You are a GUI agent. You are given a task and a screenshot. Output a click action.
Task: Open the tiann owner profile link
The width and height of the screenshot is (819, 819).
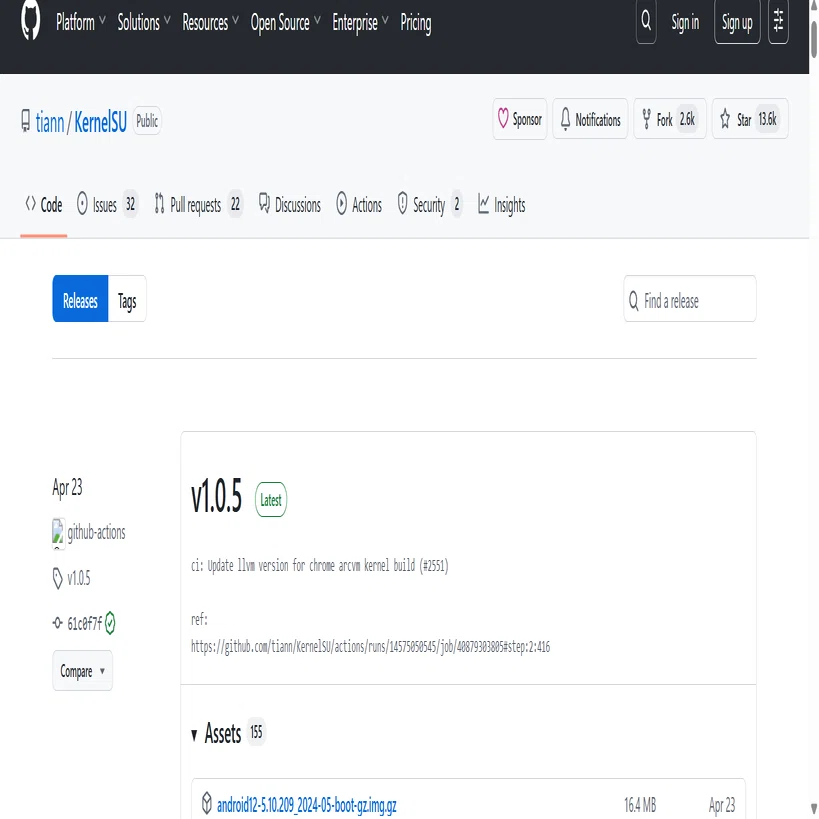coord(50,122)
